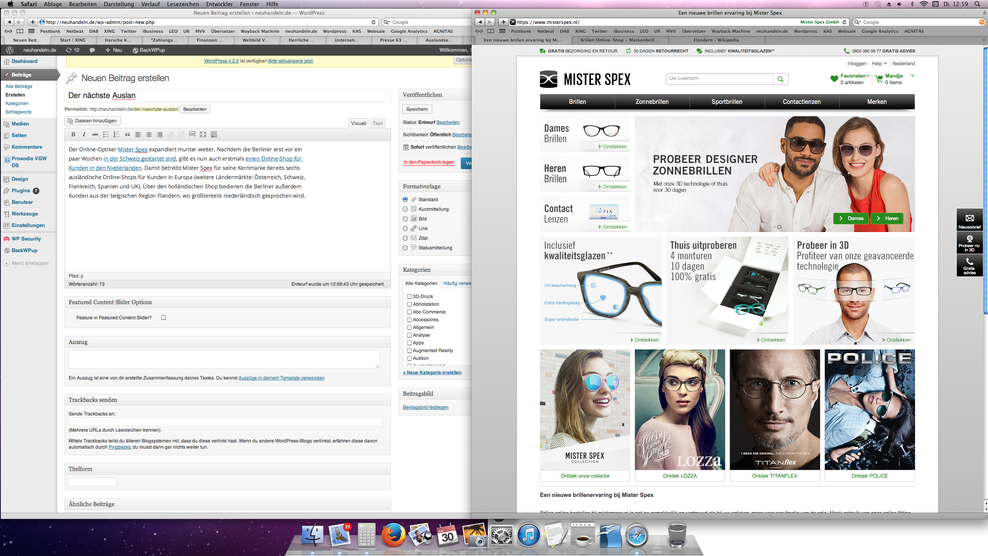The height and width of the screenshot is (556, 988).
Task: Insert bulleted list in editor
Action: coord(106,134)
